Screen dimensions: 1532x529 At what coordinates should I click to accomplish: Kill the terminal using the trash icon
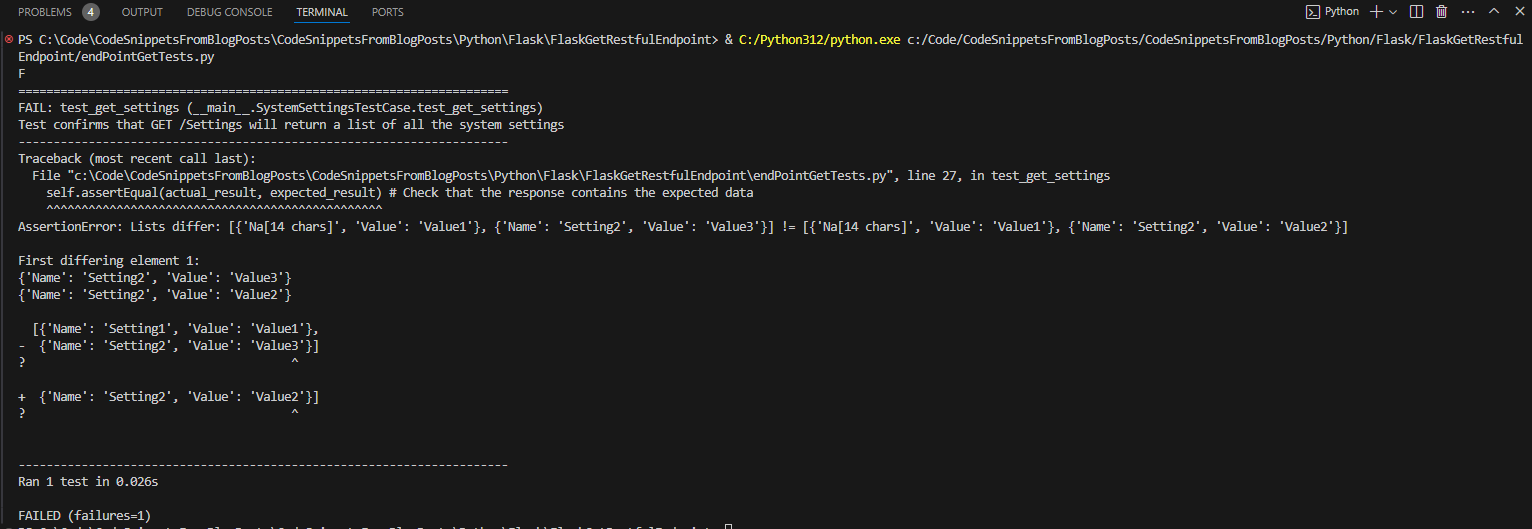(x=1442, y=12)
